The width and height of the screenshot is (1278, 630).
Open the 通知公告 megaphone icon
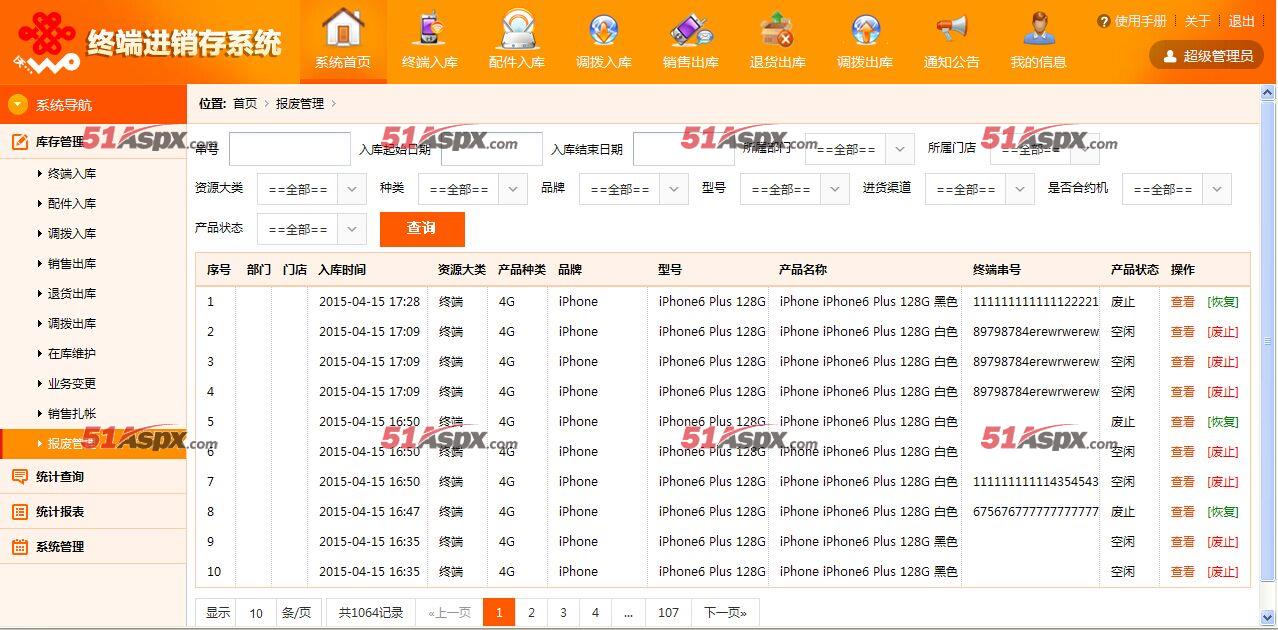[952, 41]
